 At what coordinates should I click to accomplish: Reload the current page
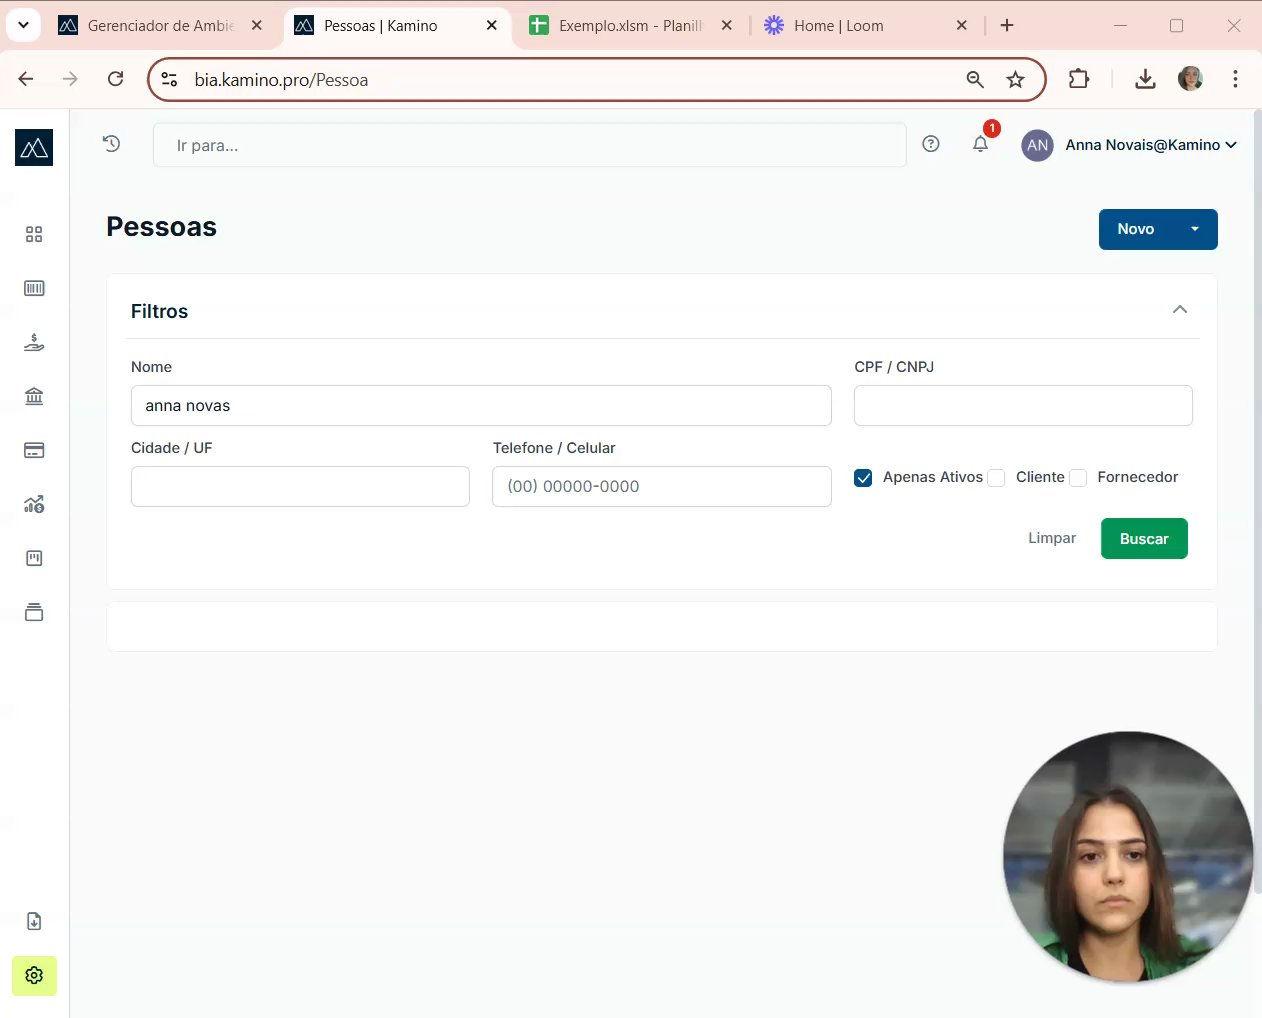pyautogui.click(x=116, y=79)
